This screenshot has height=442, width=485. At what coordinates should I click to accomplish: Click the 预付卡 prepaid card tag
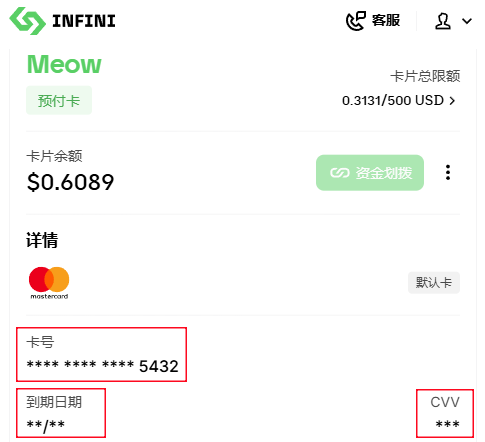(x=59, y=100)
